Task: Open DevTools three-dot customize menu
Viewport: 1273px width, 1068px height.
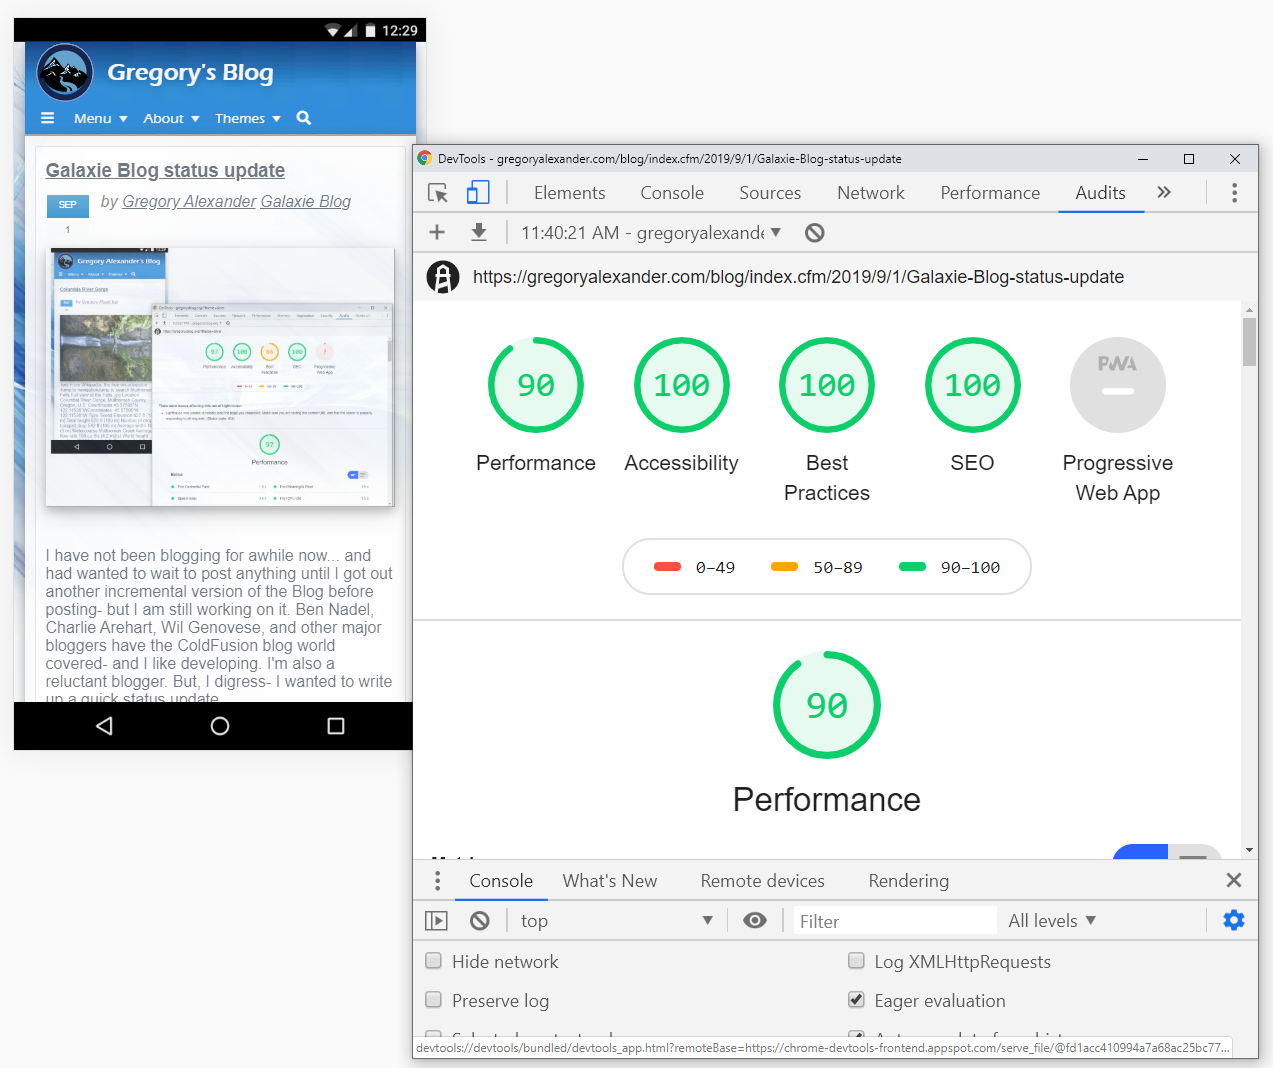Action: 1234,193
